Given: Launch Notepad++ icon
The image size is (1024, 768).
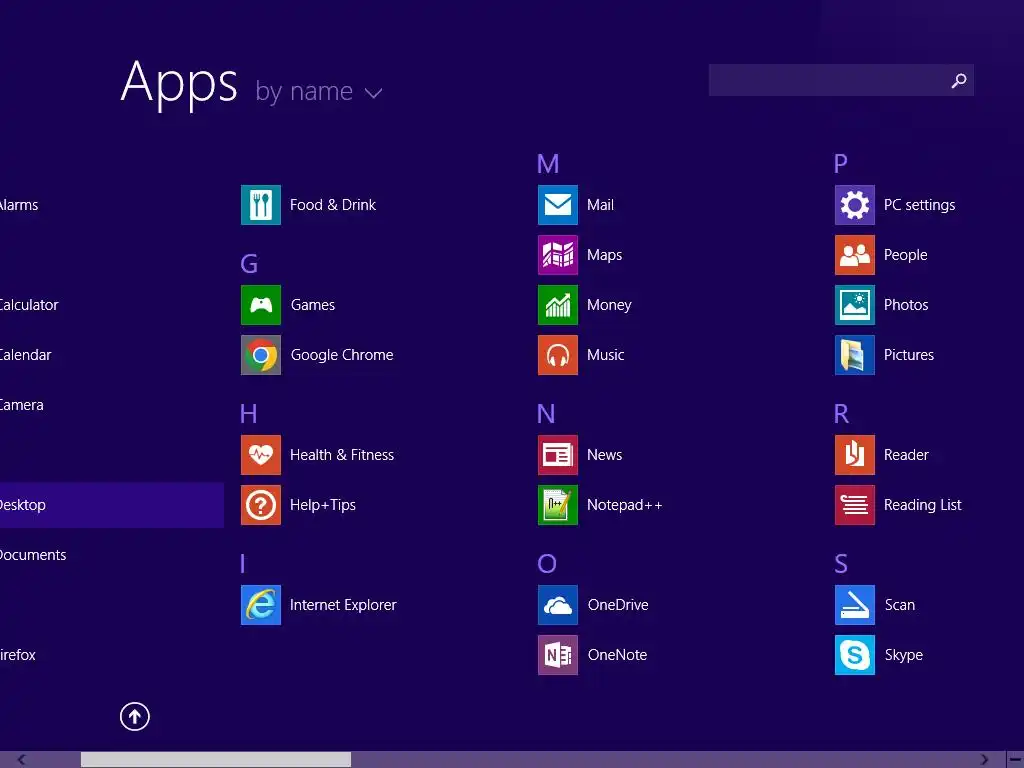Looking at the screenshot, I should pyautogui.click(x=558, y=505).
